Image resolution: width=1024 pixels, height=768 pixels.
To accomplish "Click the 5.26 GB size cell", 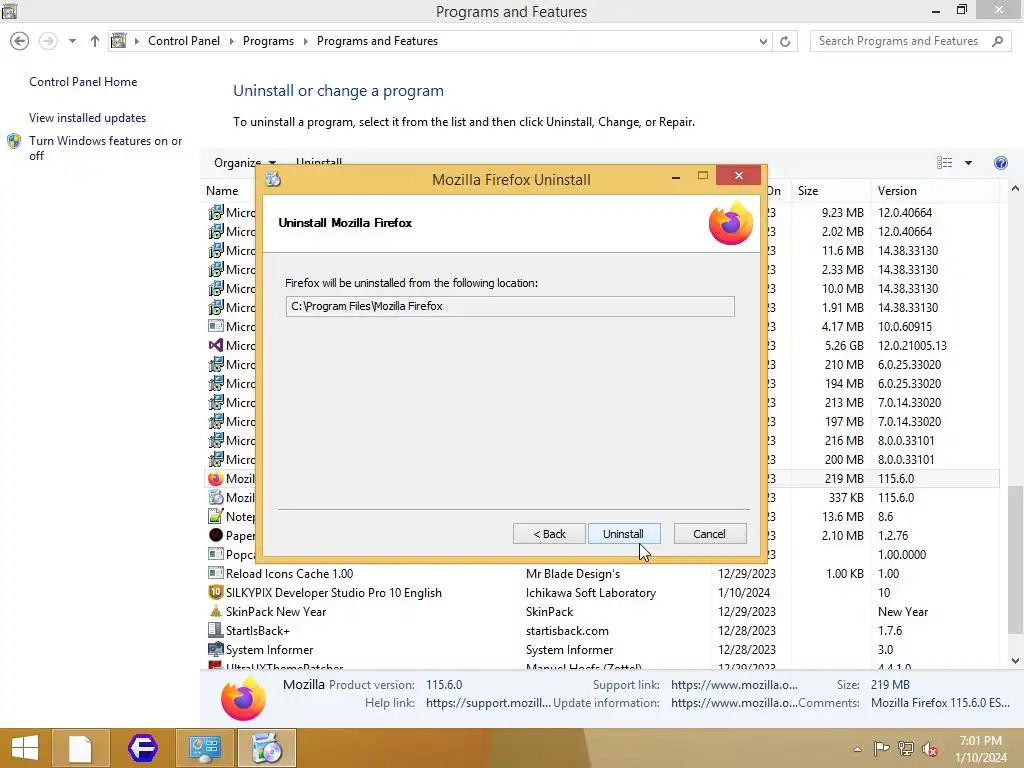I will point(844,345).
